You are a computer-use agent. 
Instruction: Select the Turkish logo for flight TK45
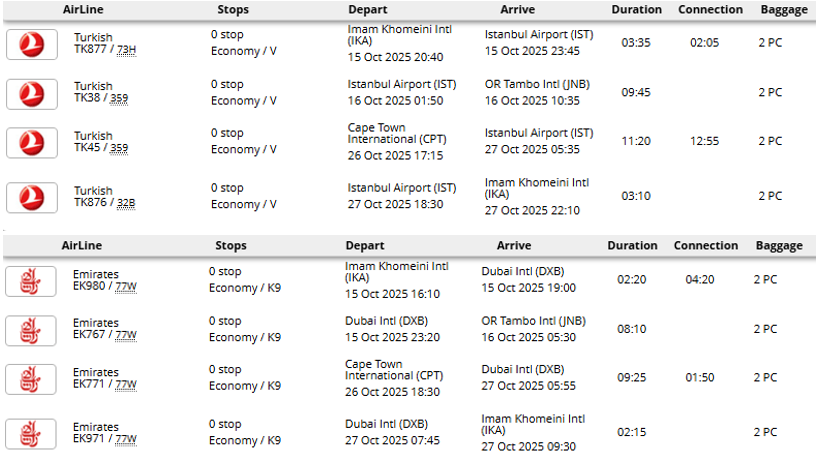(x=32, y=142)
